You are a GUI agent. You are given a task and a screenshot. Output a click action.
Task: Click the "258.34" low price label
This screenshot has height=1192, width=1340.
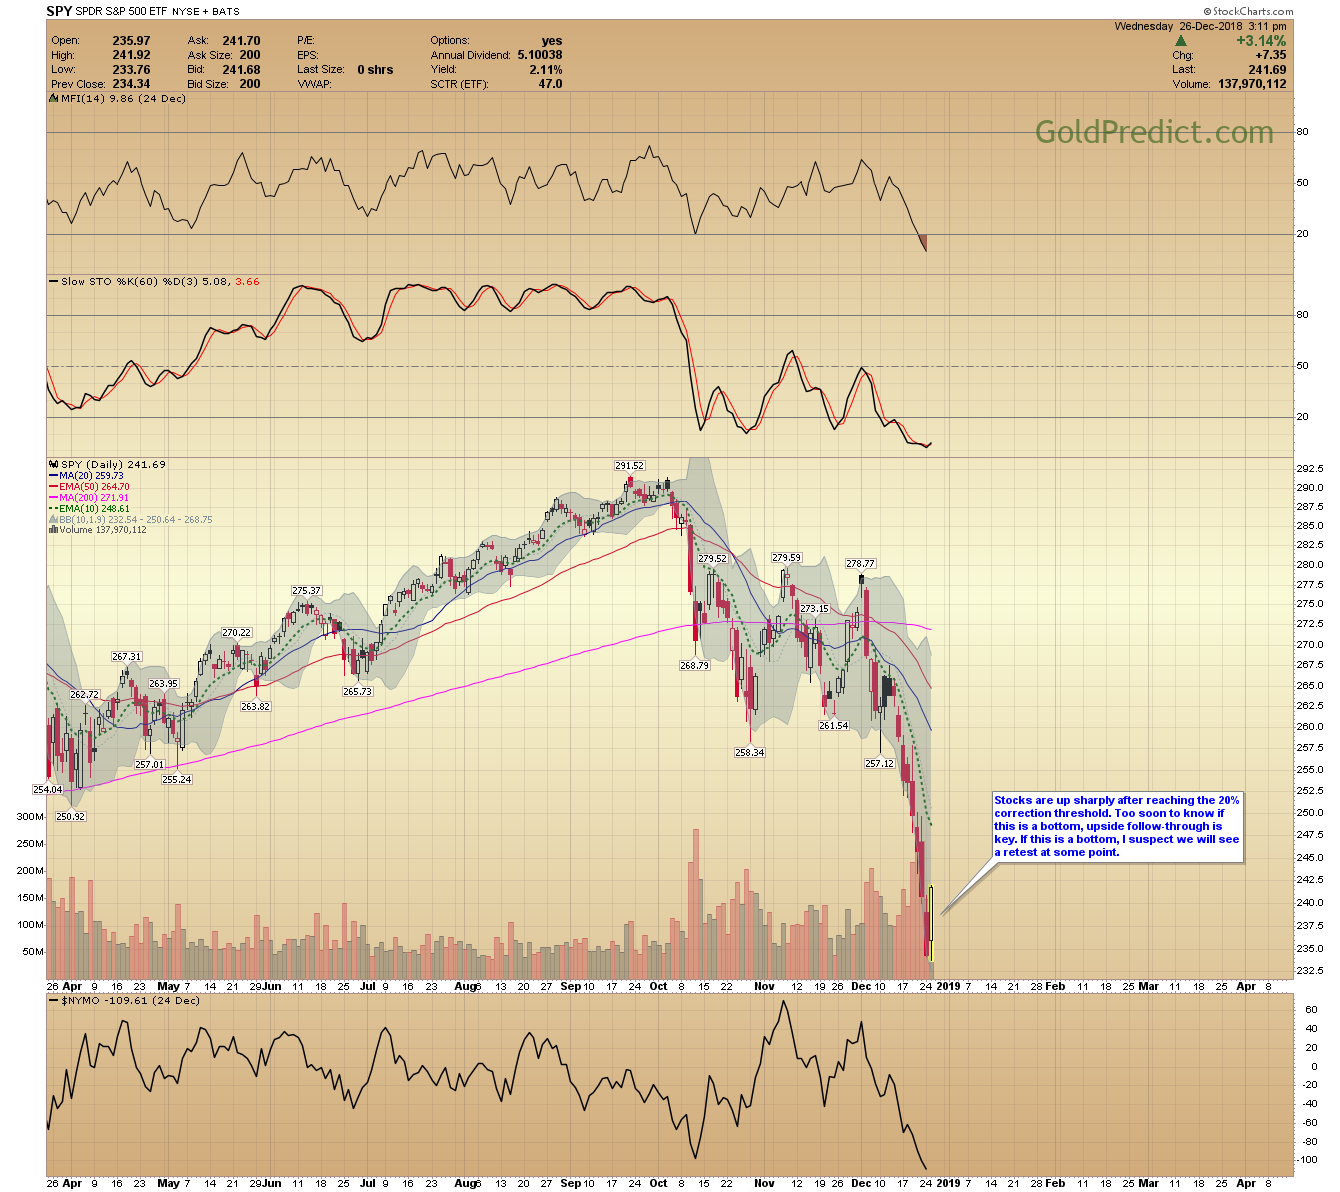pos(750,752)
